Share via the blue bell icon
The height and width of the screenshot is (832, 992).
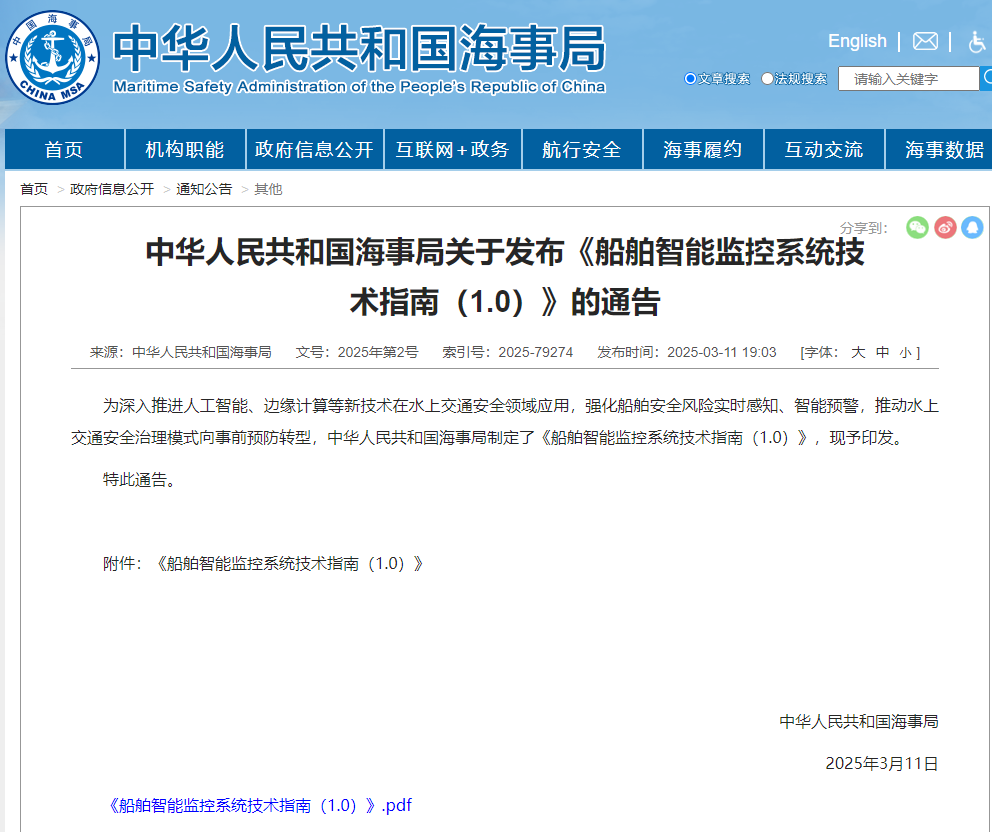pyautogui.click(x=972, y=227)
